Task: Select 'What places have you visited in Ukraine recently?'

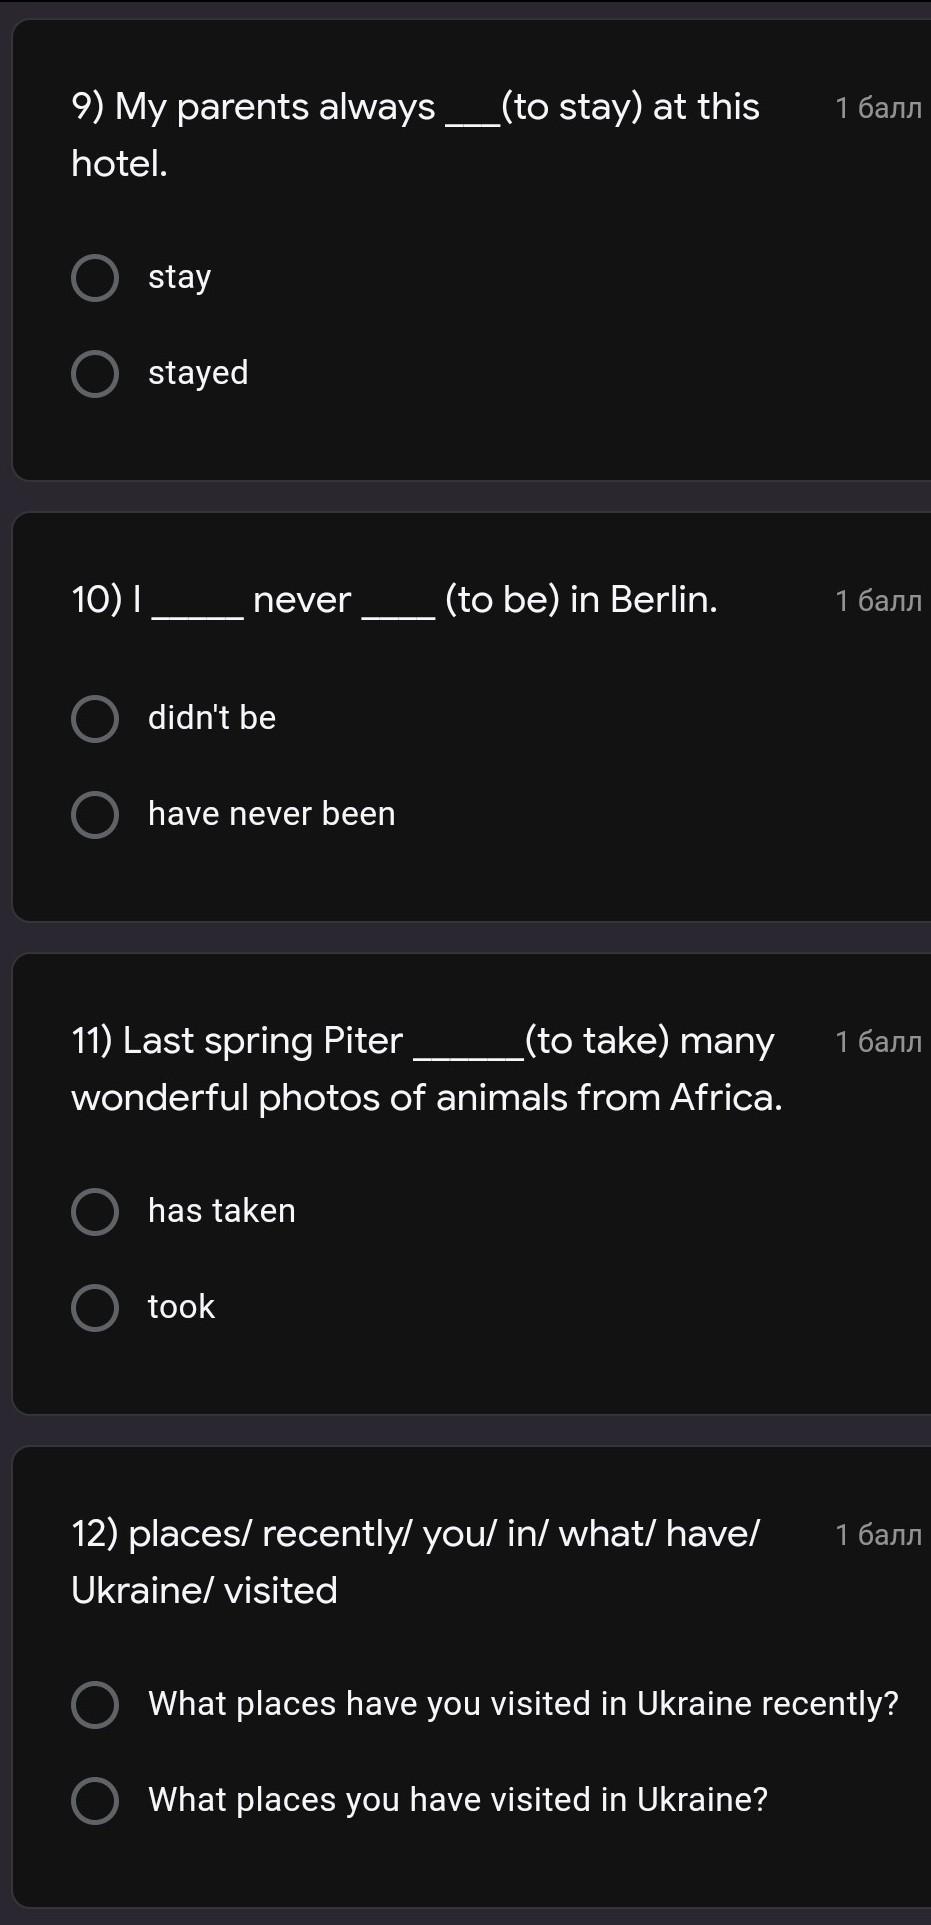Action: click(95, 1705)
